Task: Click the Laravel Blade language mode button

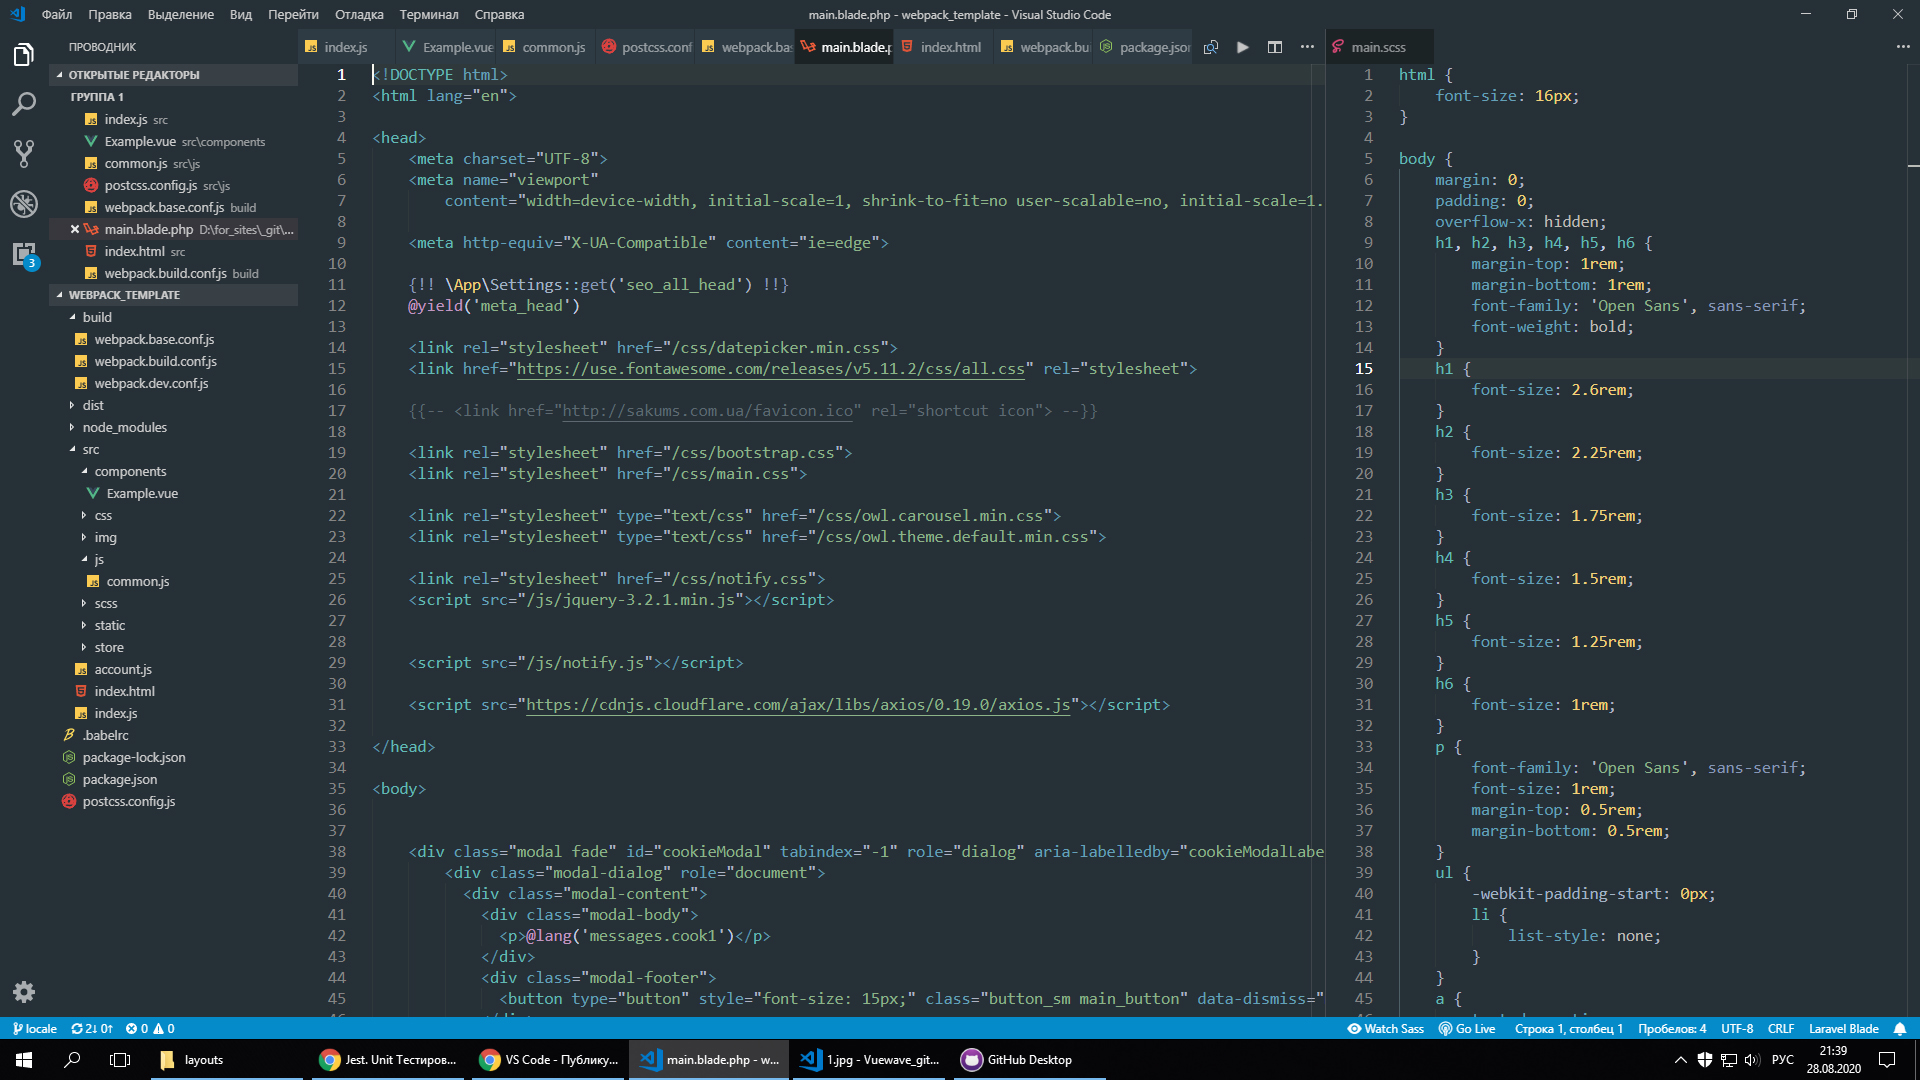Action: click(1843, 1029)
